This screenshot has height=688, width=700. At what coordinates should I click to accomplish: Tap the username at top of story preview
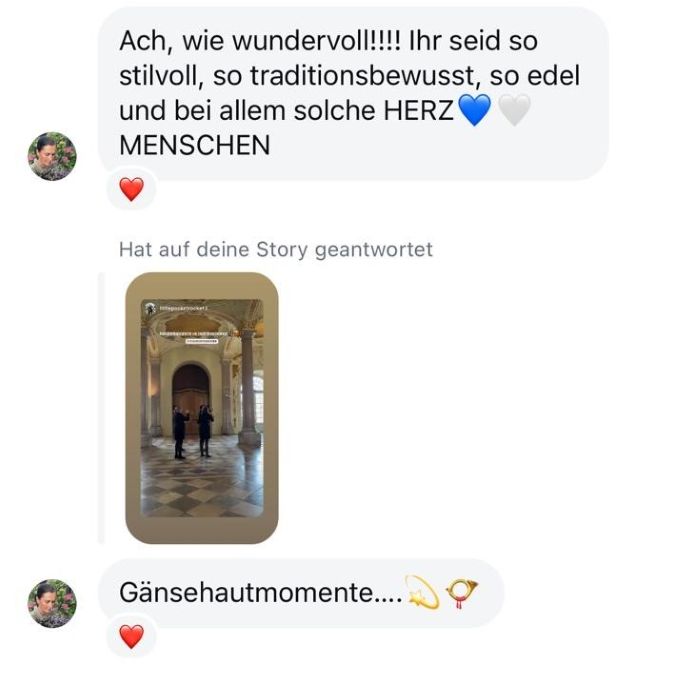(184, 308)
